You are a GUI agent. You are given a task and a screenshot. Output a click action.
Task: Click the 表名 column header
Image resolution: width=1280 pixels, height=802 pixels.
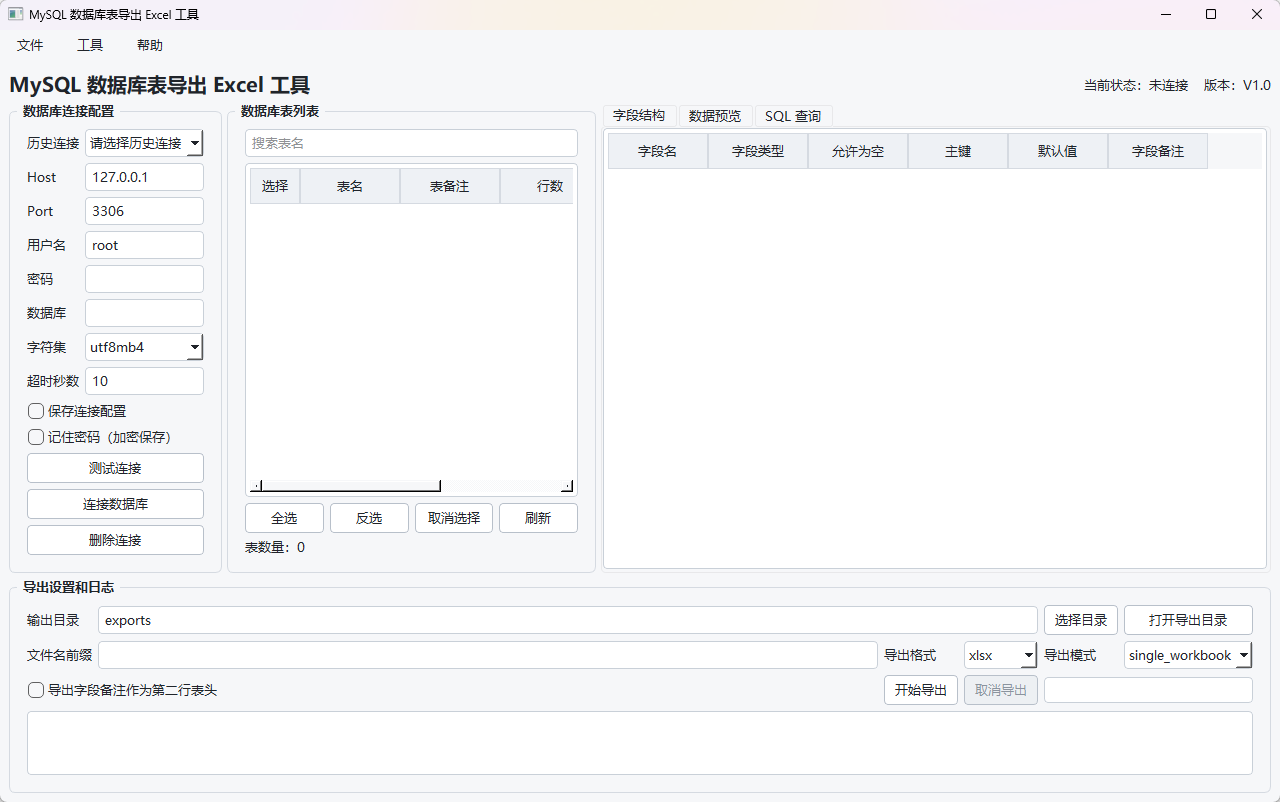pyautogui.click(x=350, y=186)
